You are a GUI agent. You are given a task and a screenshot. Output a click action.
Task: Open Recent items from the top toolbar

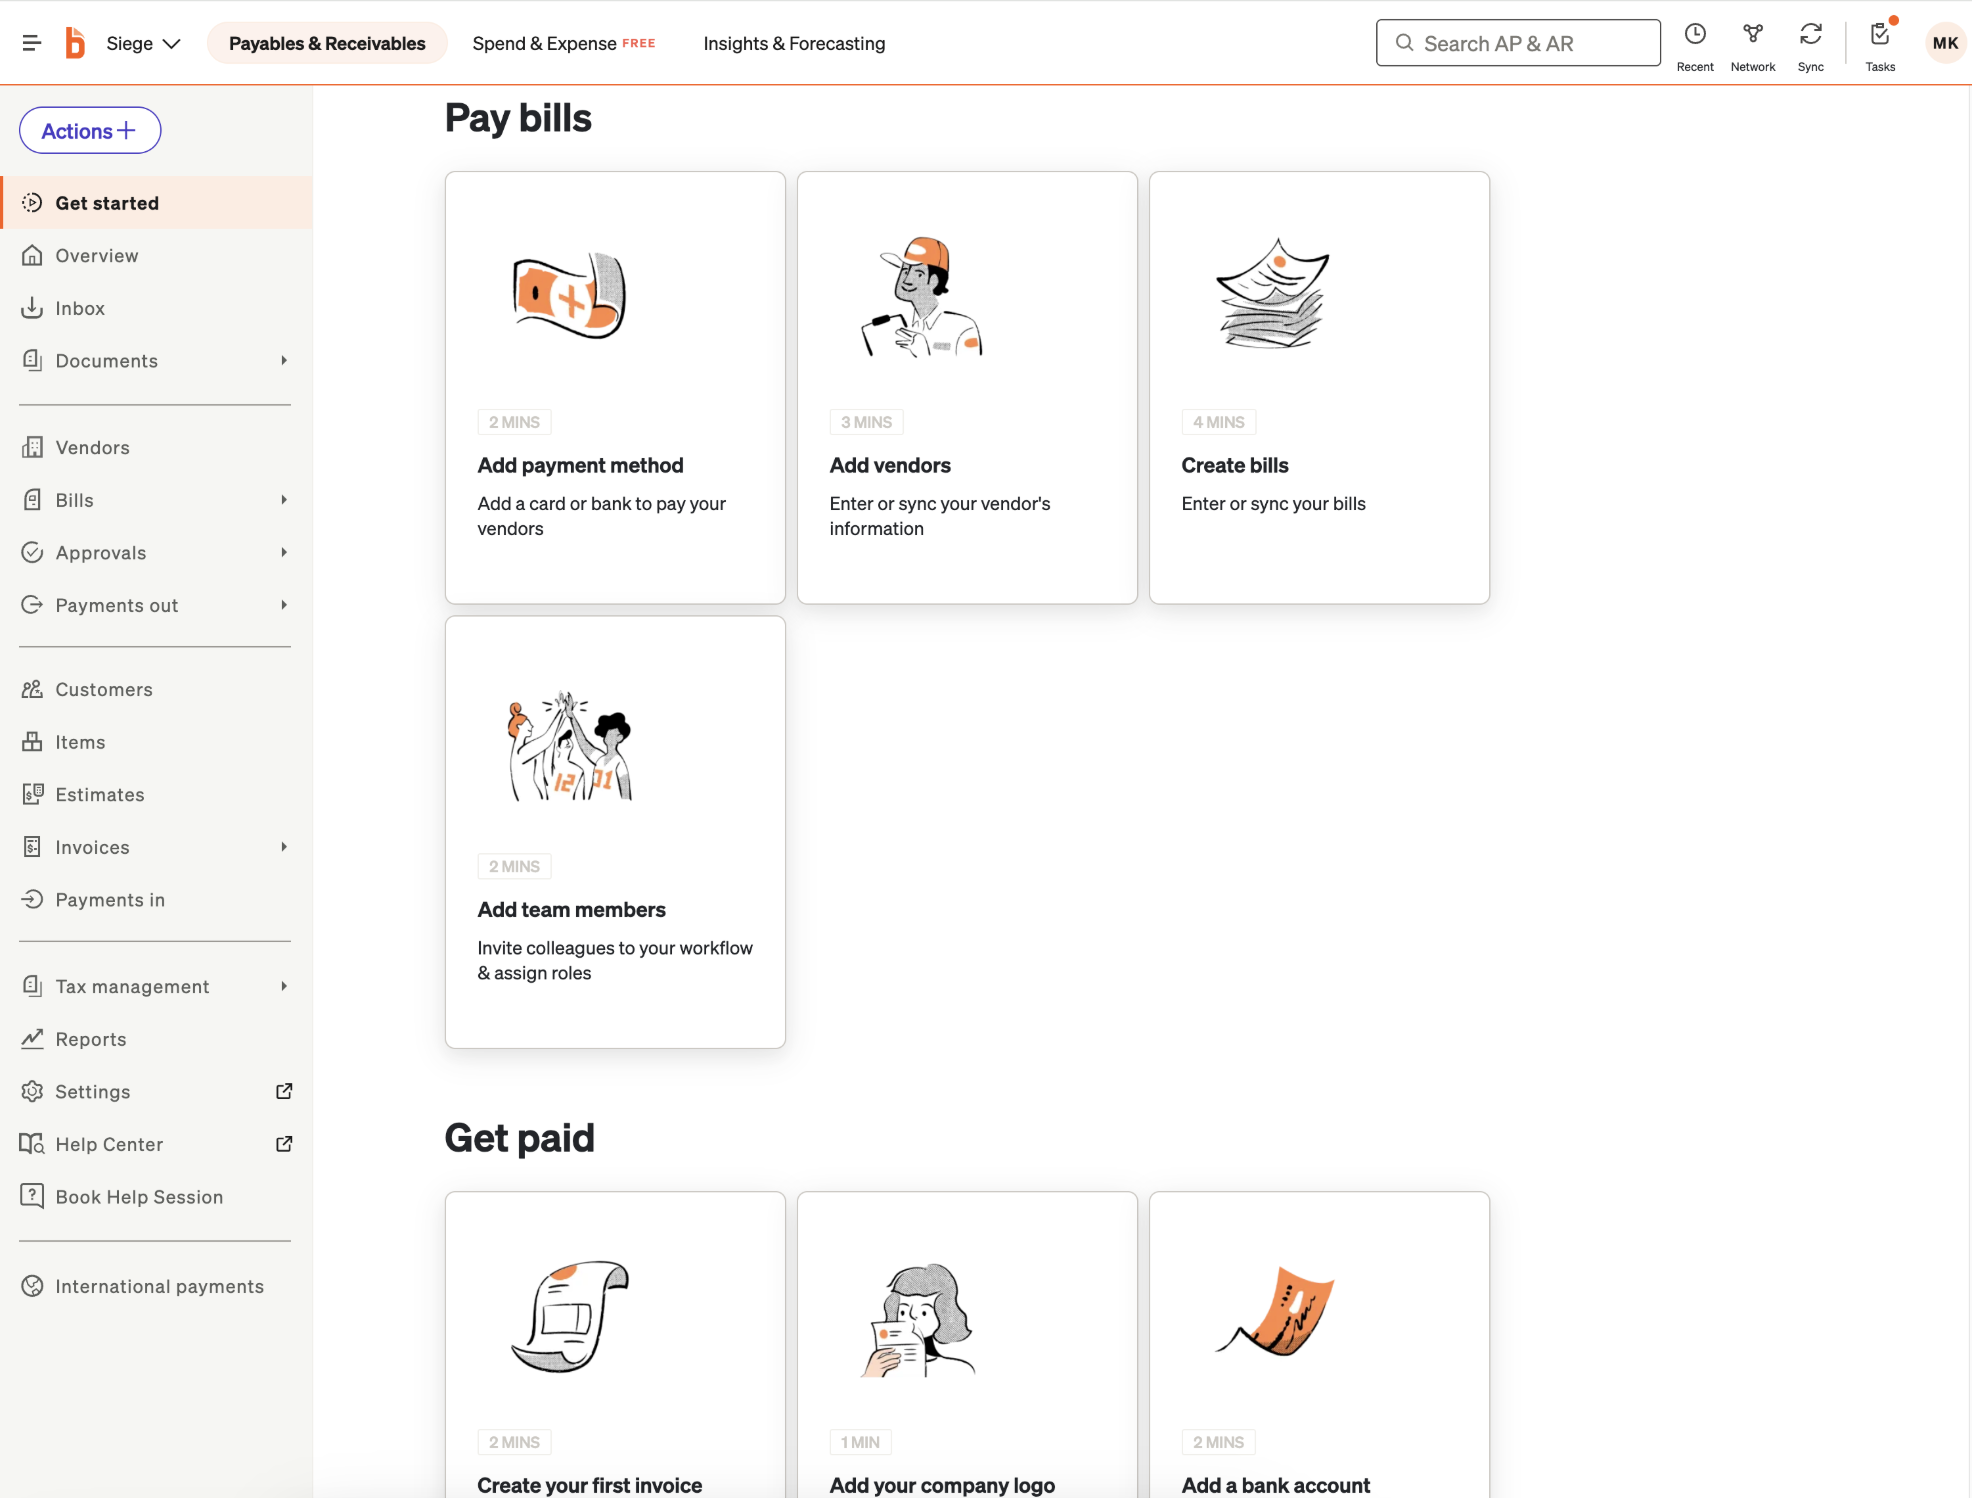(1695, 42)
